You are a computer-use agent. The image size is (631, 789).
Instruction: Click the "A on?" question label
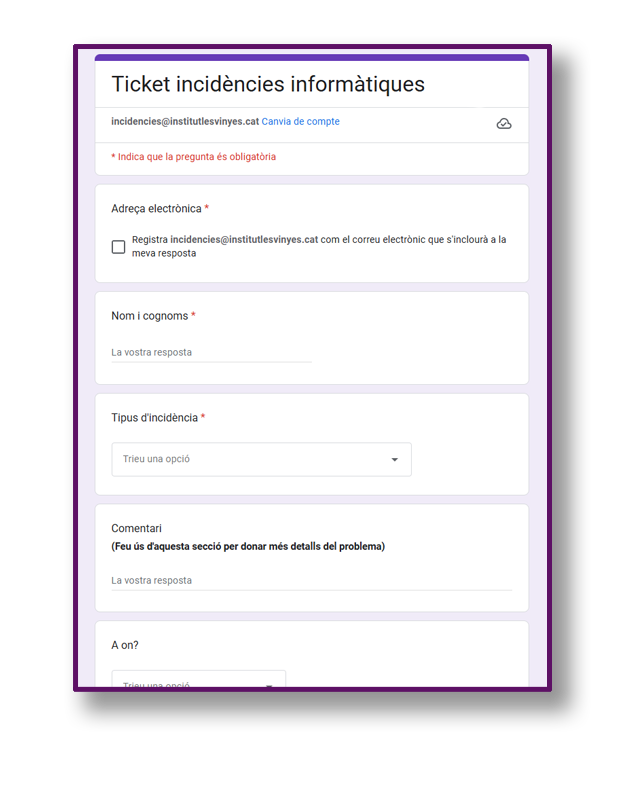pos(125,646)
